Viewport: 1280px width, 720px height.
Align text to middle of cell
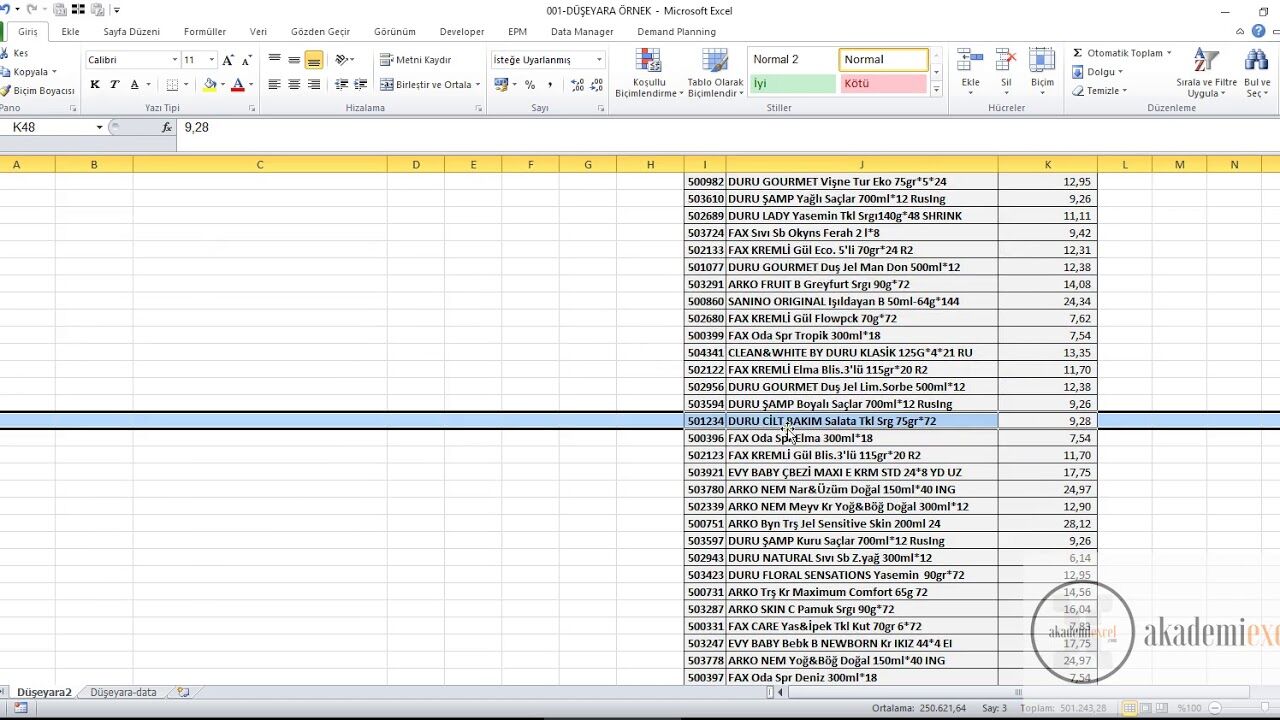pyautogui.click(x=294, y=60)
